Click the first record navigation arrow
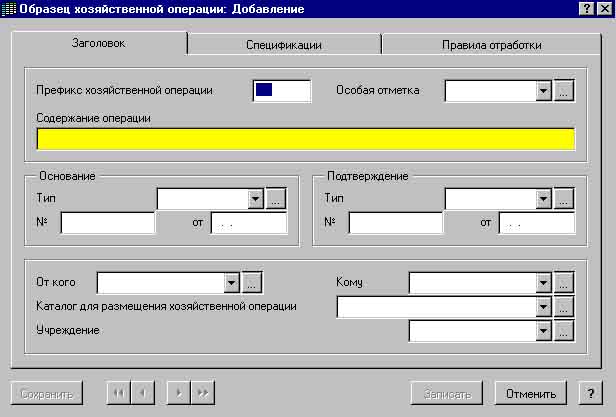 (118, 393)
